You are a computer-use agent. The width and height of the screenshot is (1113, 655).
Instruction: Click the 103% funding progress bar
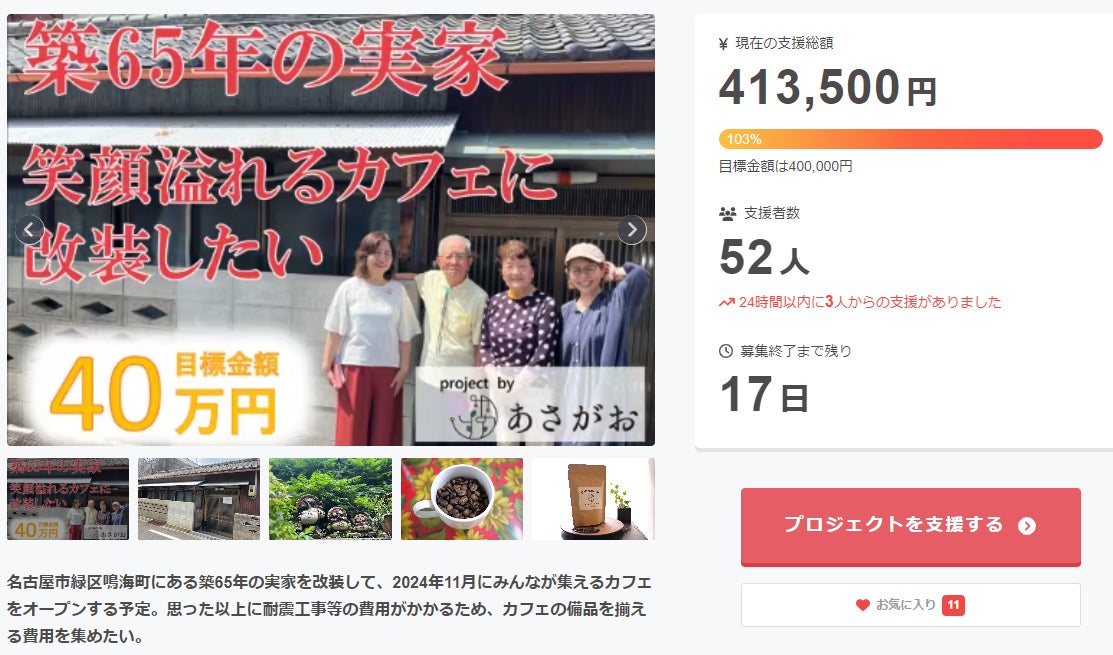910,139
